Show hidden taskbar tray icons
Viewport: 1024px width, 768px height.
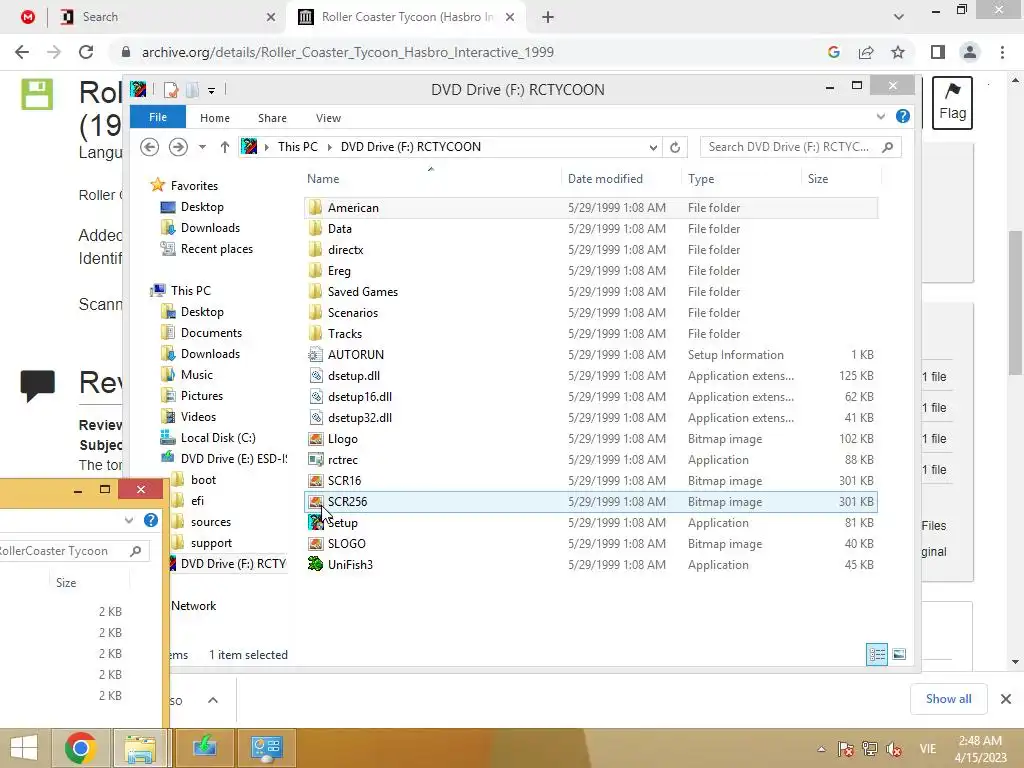click(x=822, y=748)
